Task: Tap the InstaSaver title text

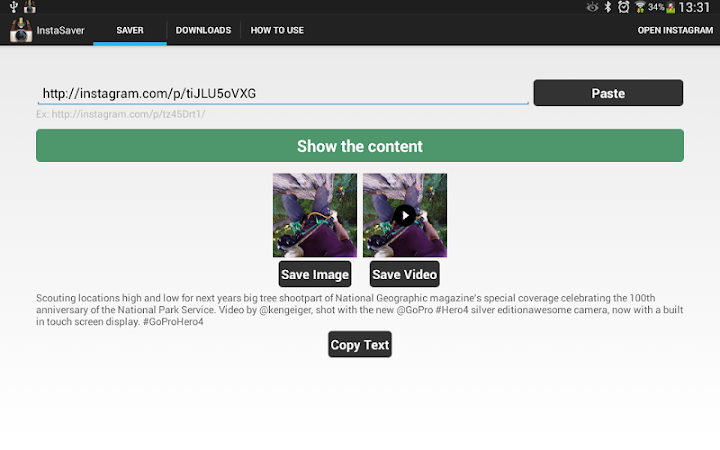Action: coord(60,30)
